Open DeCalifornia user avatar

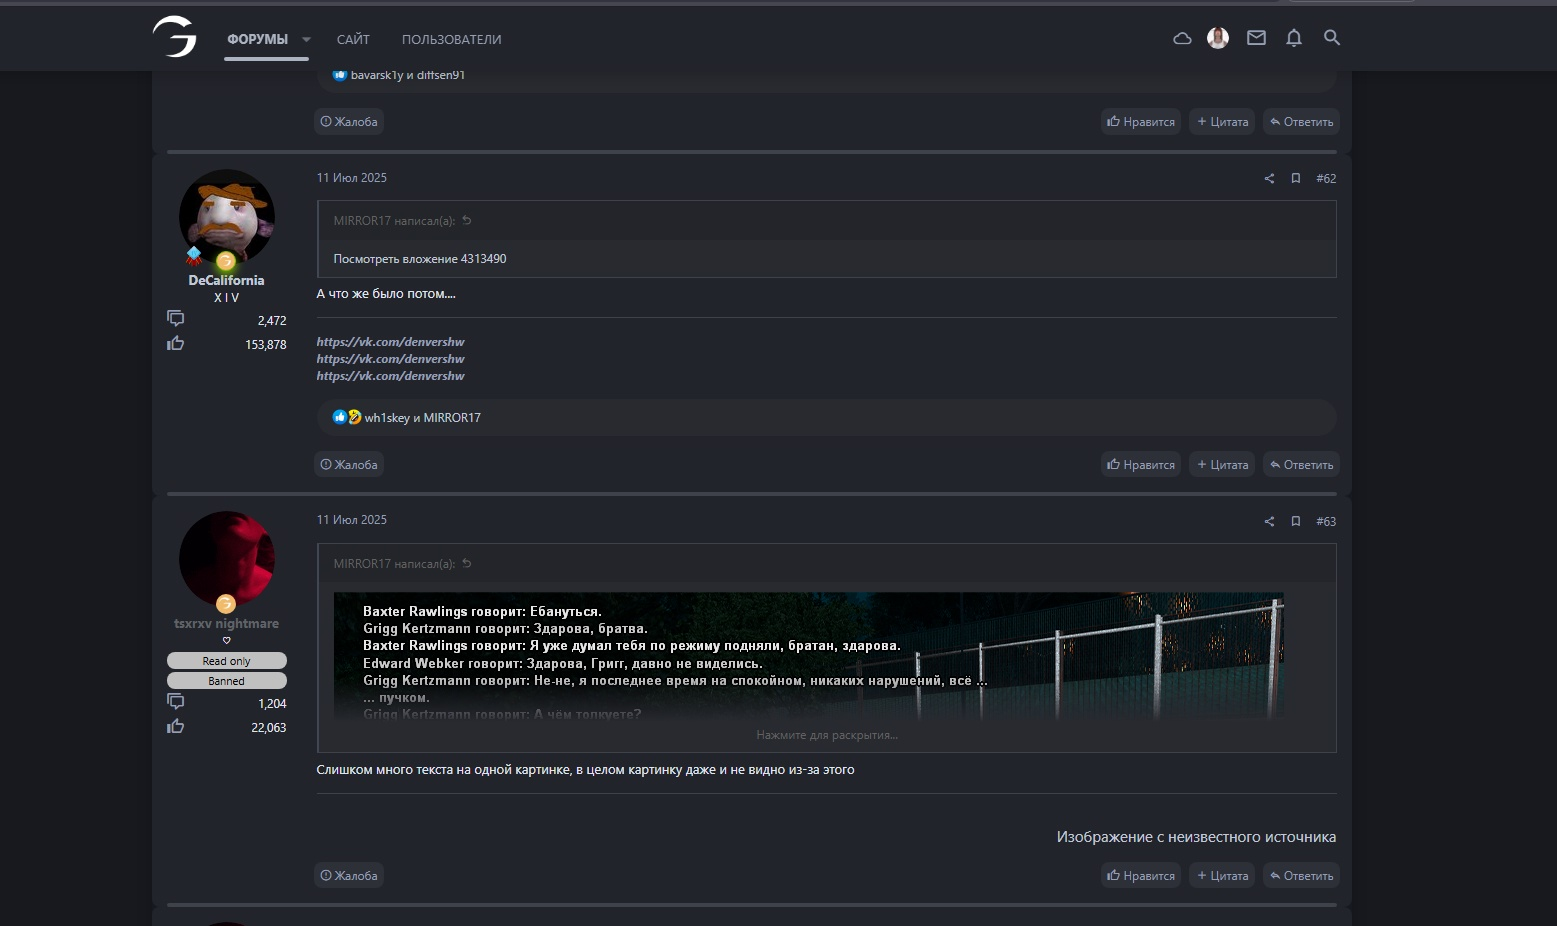[226, 216]
